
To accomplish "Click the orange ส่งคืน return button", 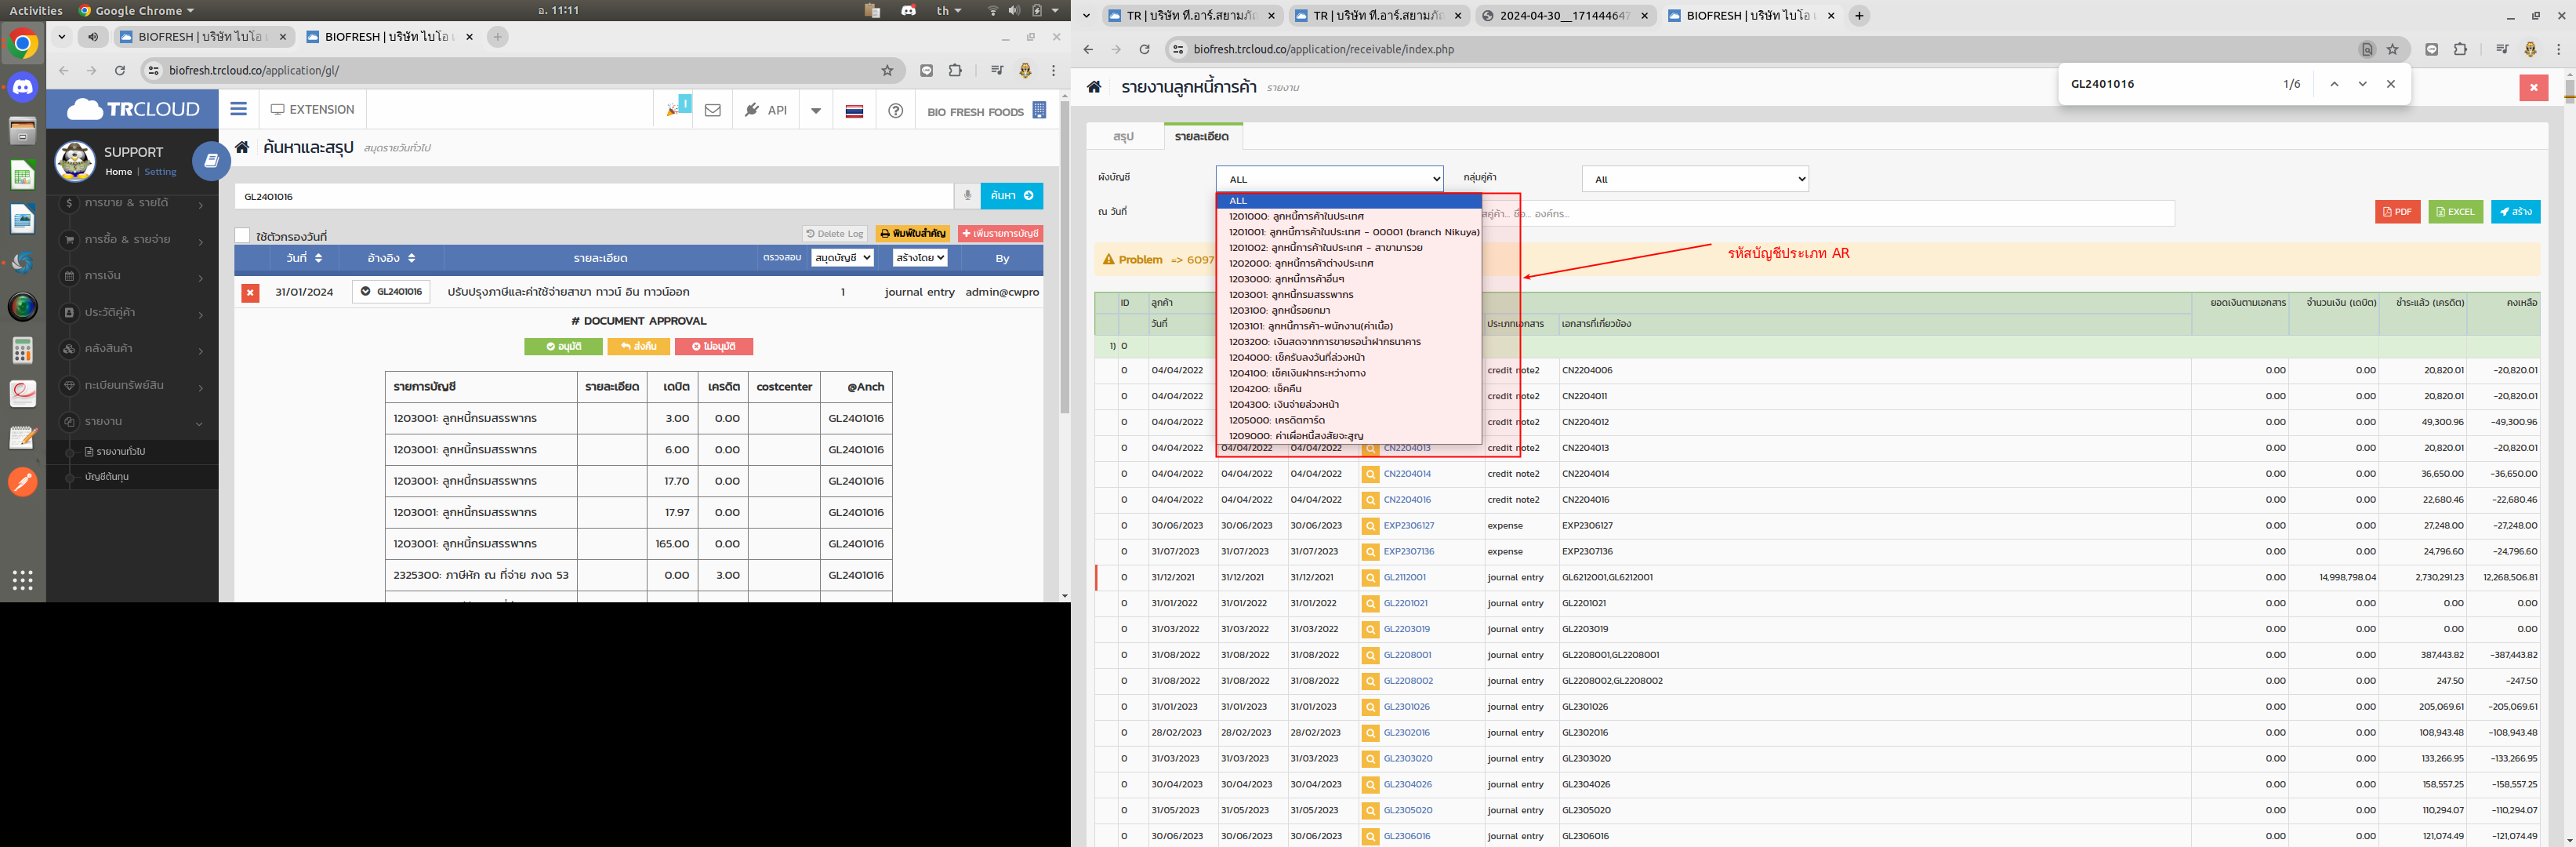I will click(638, 346).
